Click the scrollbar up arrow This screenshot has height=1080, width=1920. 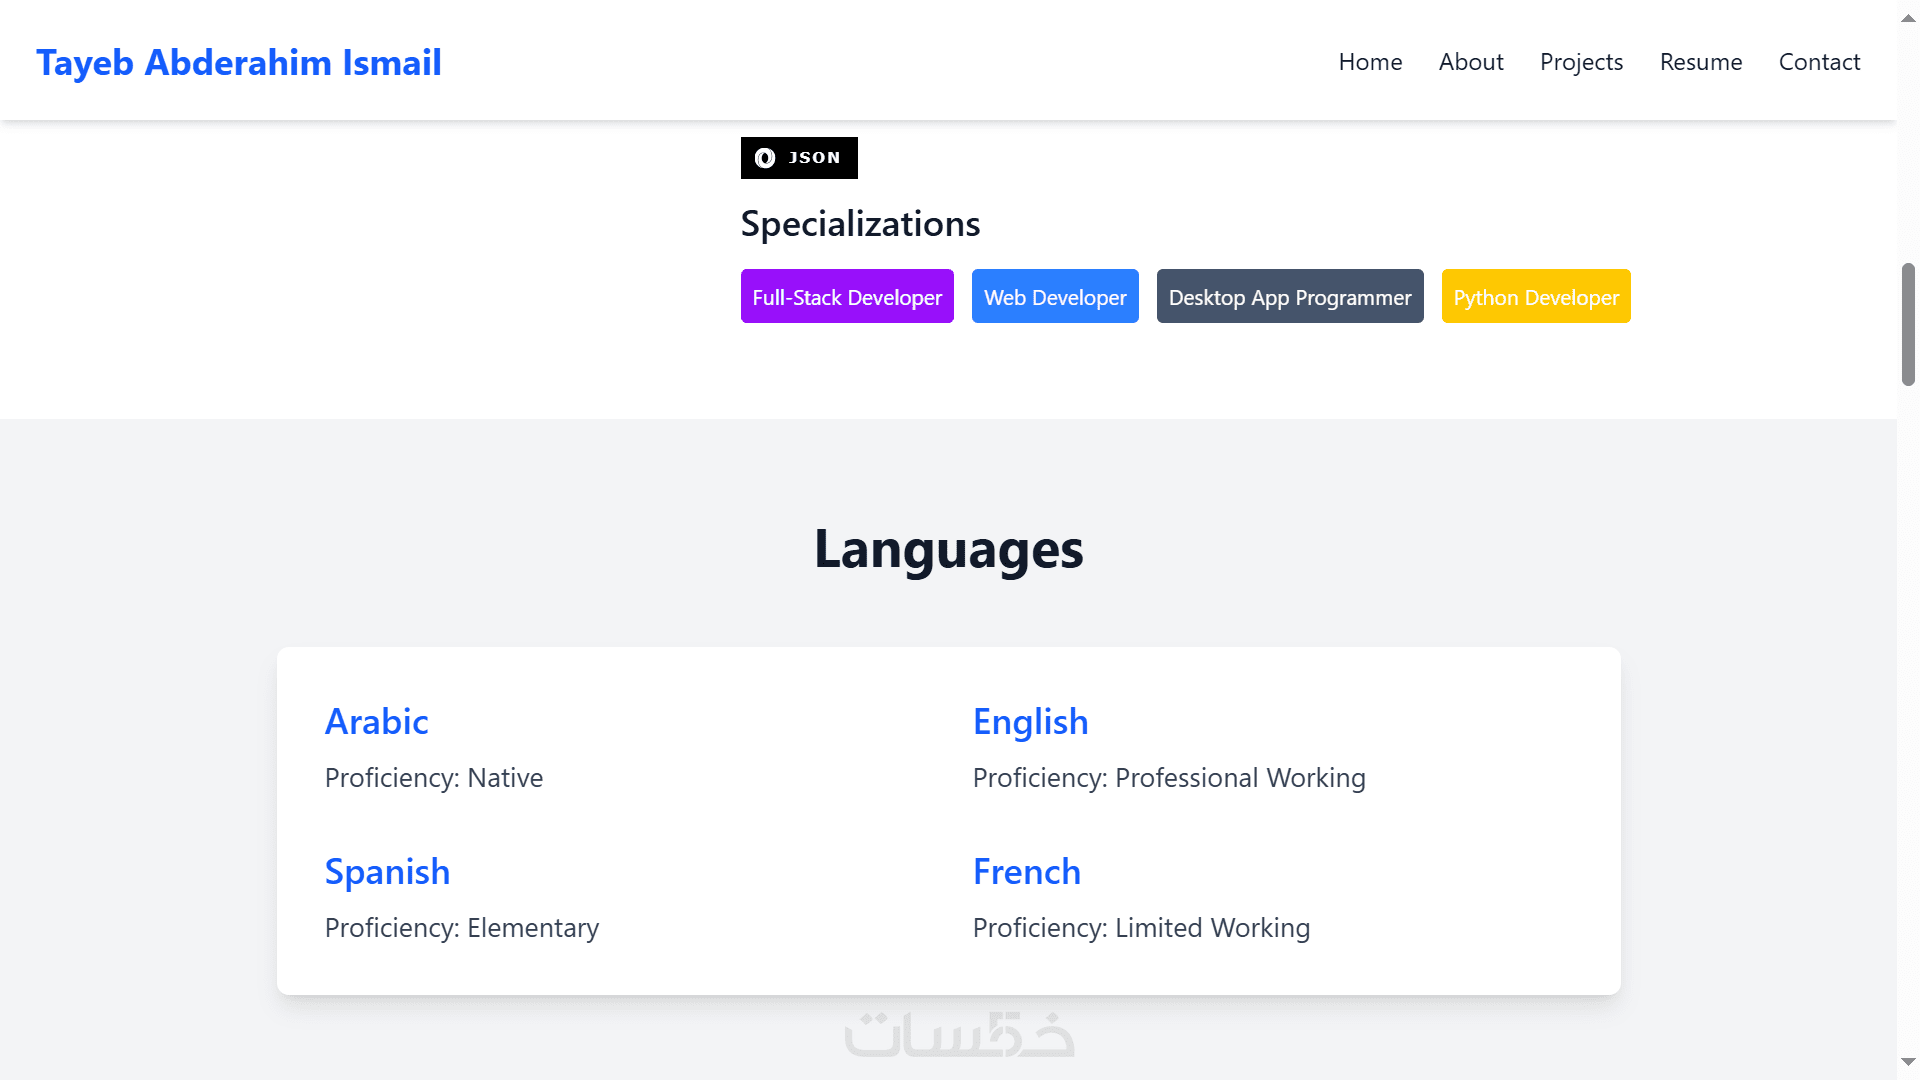point(1908,18)
